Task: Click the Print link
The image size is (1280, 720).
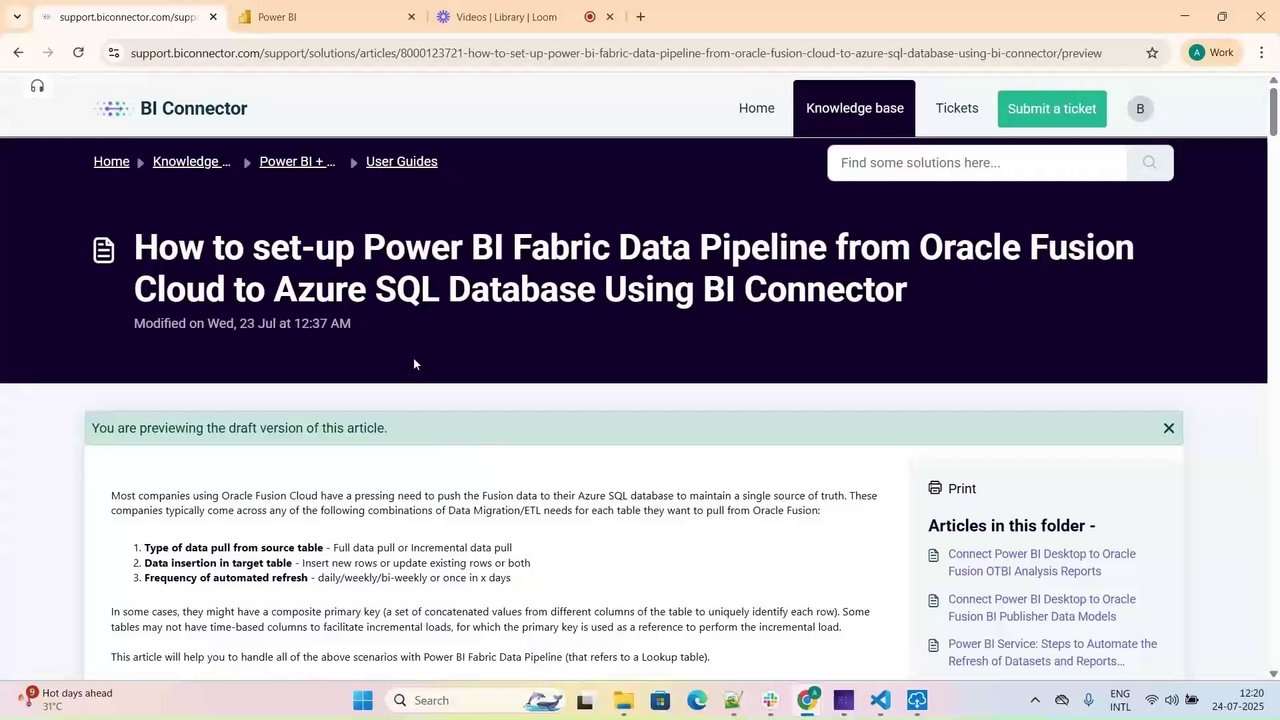Action: [x=962, y=488]
